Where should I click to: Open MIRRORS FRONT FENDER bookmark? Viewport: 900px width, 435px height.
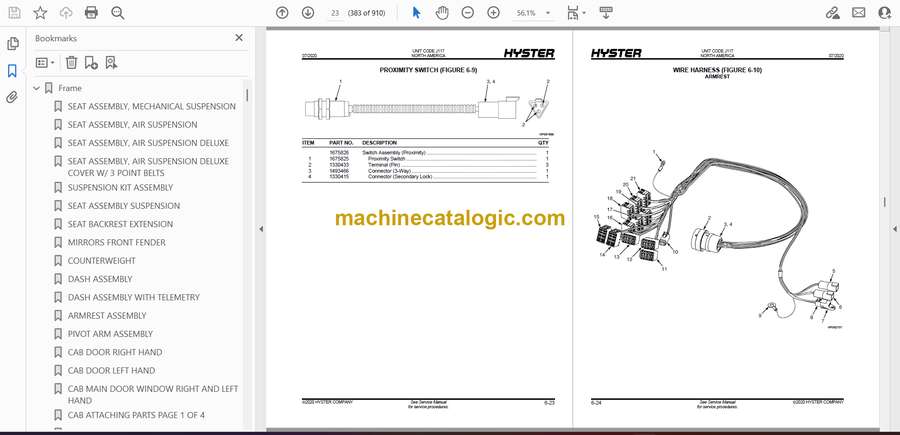[117, 242]
